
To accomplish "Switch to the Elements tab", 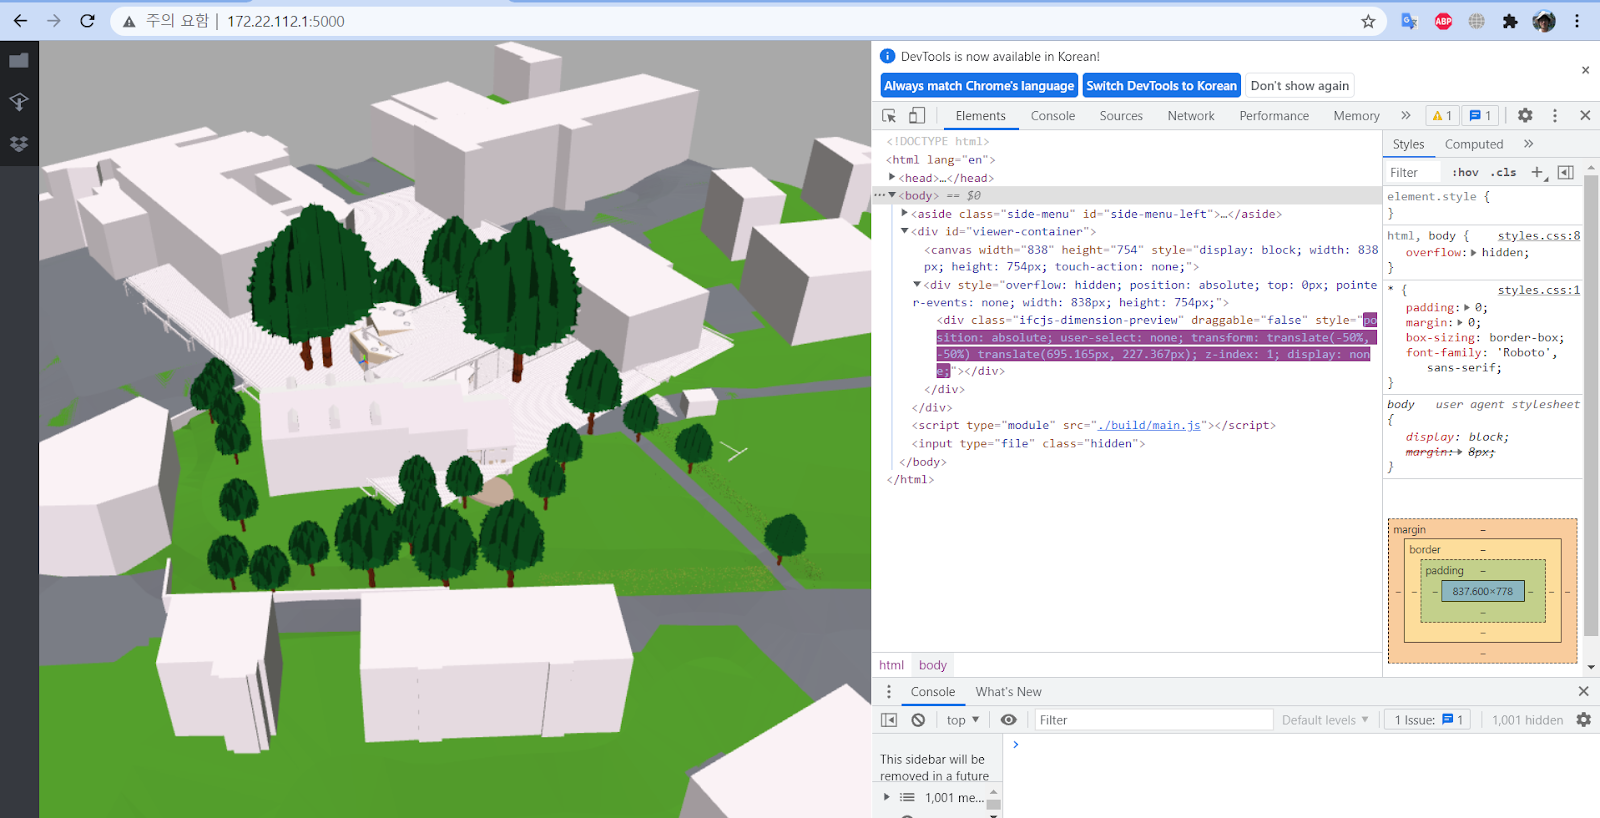I will 980,116.
